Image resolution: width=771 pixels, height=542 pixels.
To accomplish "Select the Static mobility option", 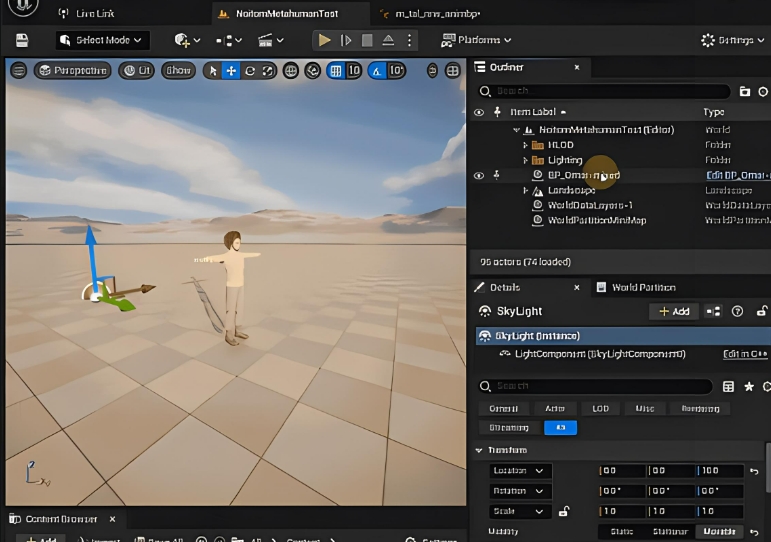I will coord(620,531).
